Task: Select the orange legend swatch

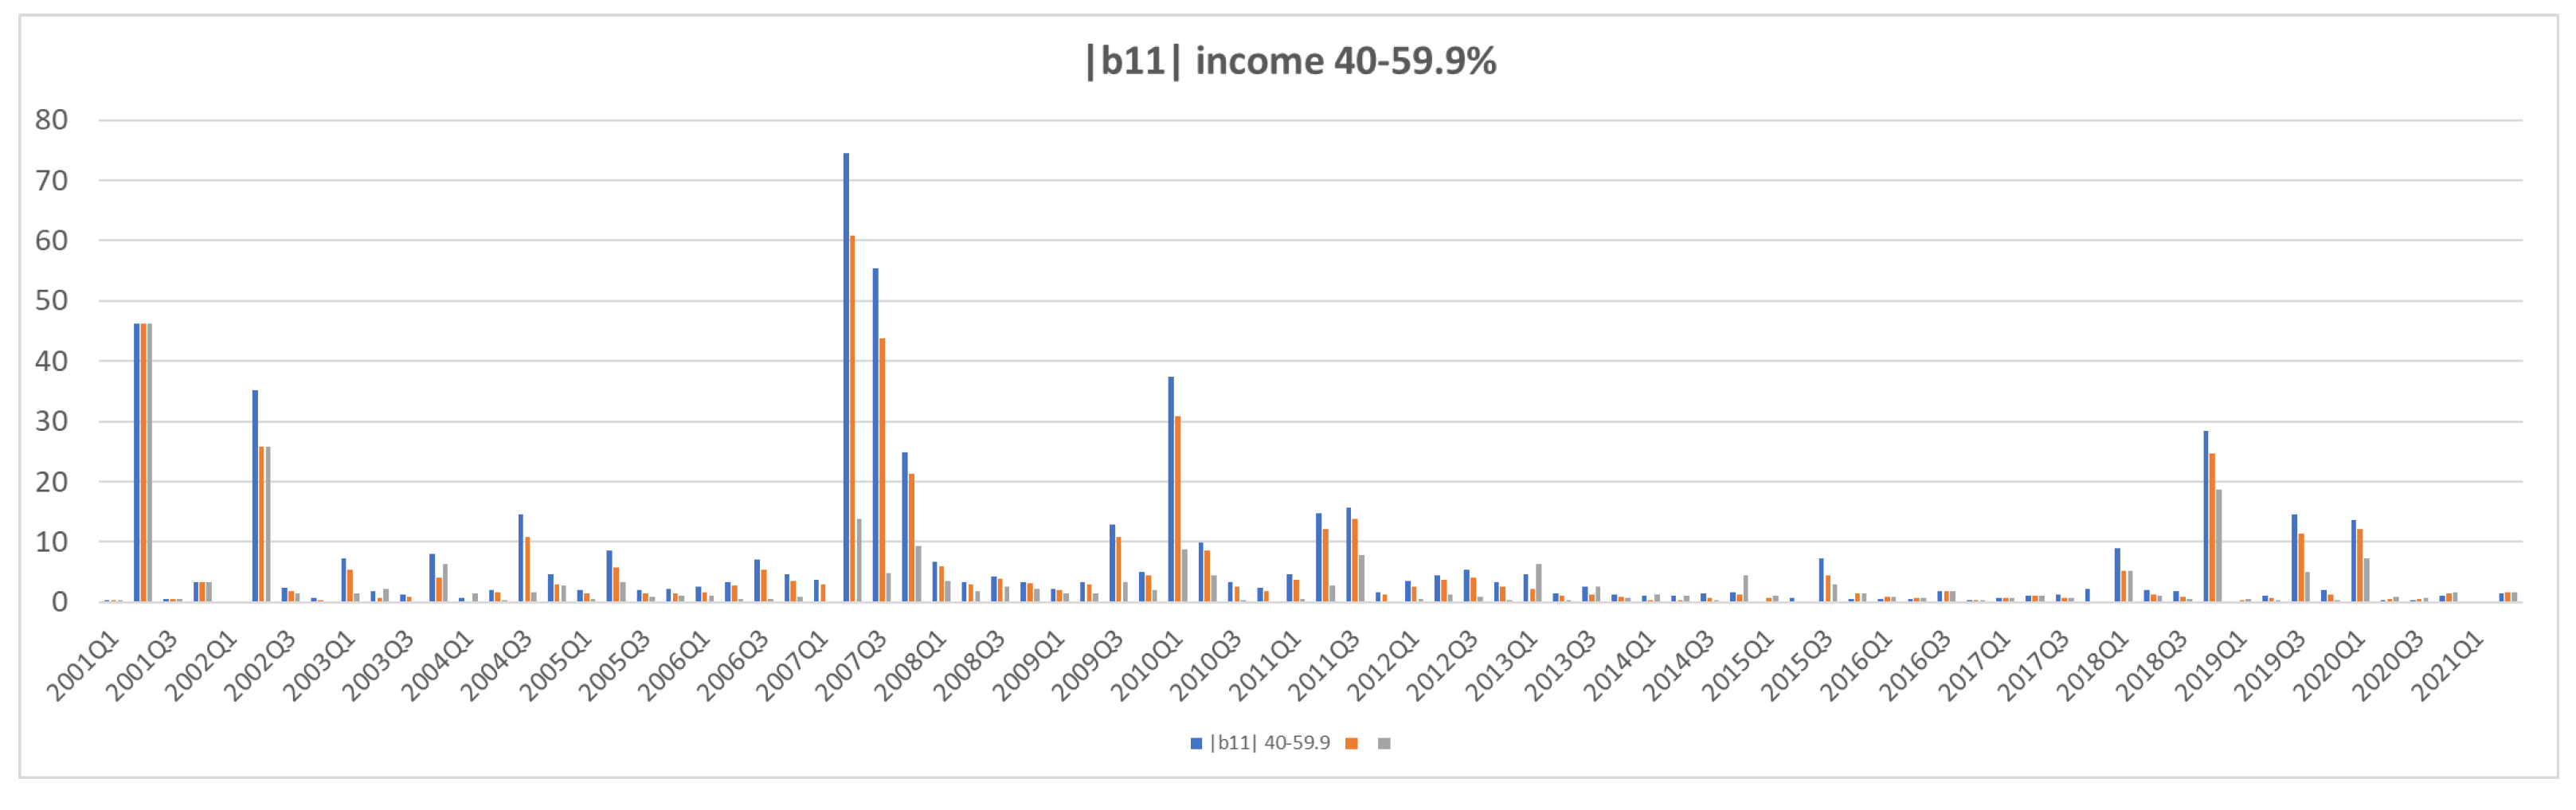Action: click(1352, 743)
